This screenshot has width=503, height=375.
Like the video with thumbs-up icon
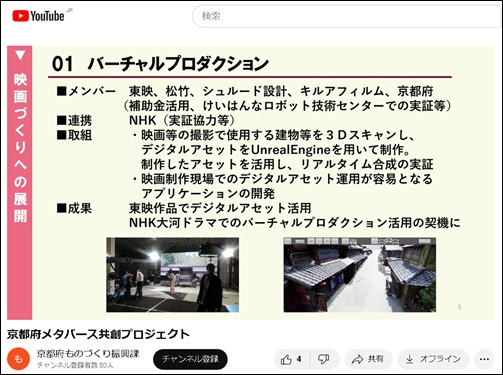coord(286,359)
